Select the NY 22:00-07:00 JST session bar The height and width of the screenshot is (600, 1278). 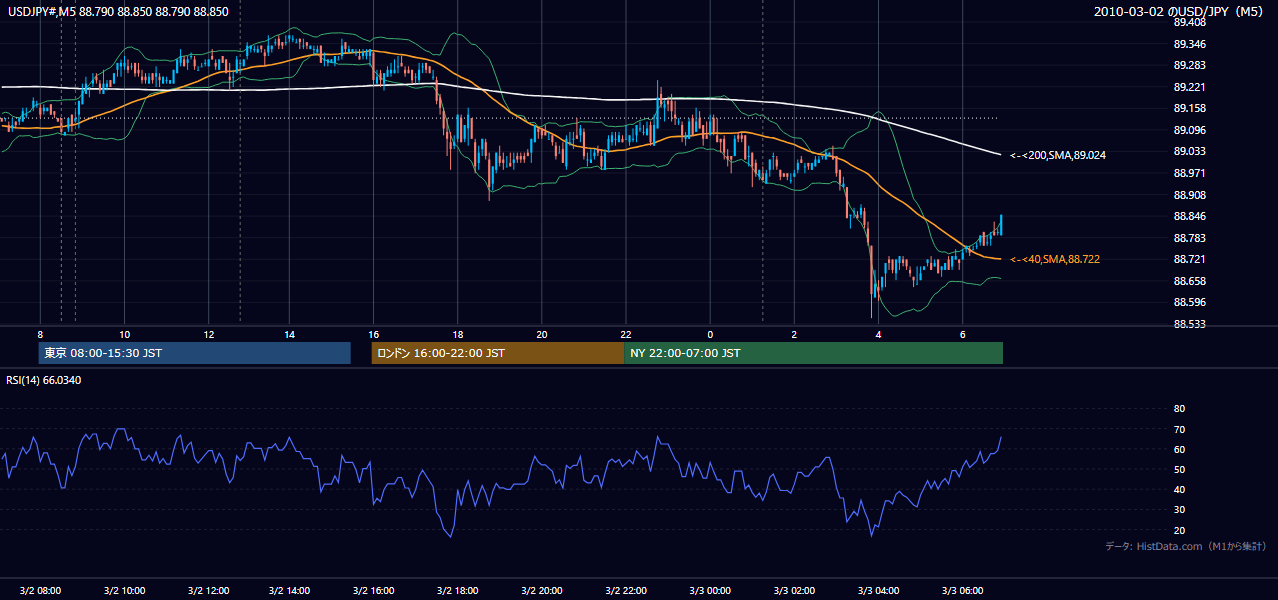[x=813, y=353]
